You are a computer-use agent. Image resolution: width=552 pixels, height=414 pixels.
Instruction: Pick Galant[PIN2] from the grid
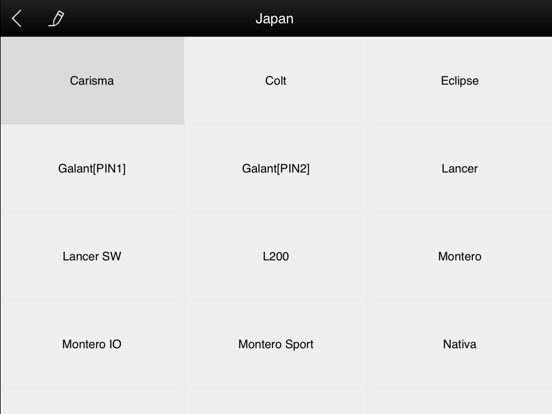tap(276, 169)
